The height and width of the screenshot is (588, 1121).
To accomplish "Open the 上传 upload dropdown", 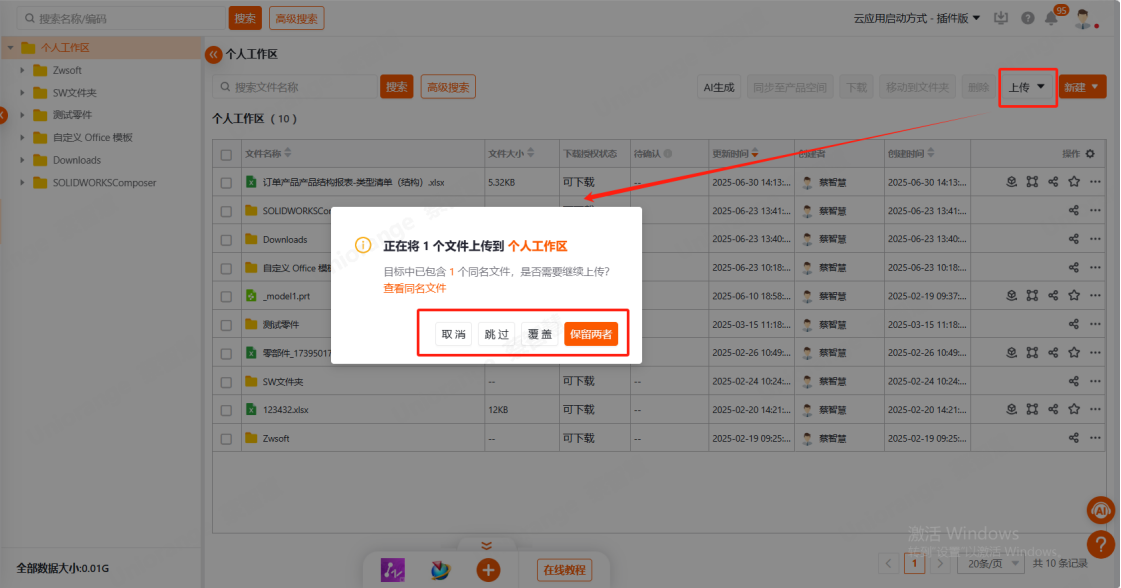I will 1027,87.
